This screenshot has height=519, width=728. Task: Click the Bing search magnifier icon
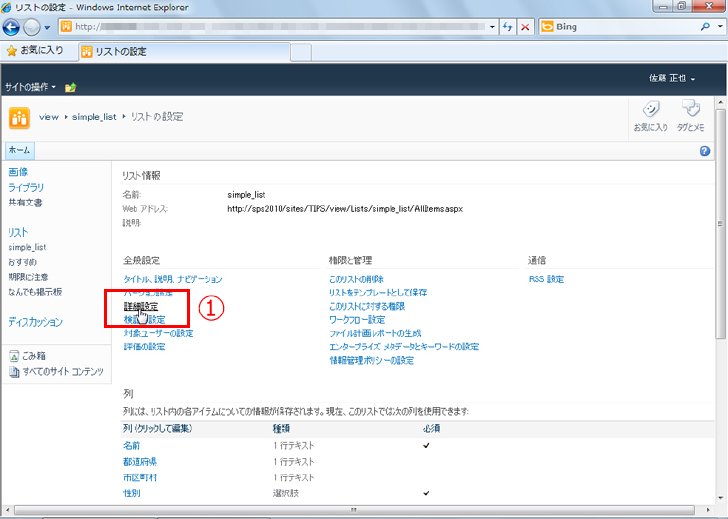point(705,26)
